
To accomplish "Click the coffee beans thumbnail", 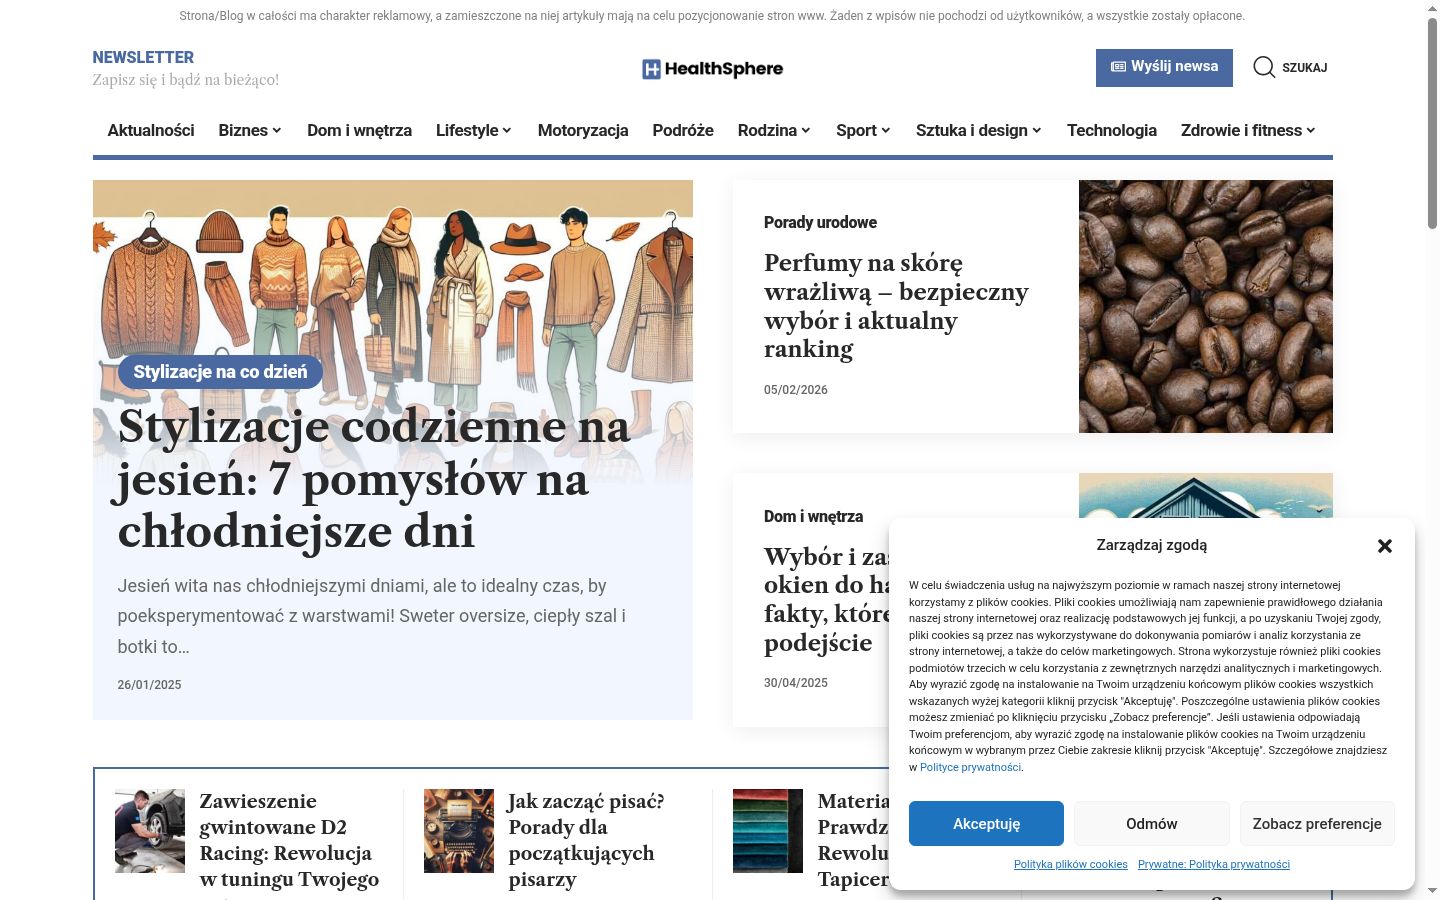I will click(x=1206, y=306).
